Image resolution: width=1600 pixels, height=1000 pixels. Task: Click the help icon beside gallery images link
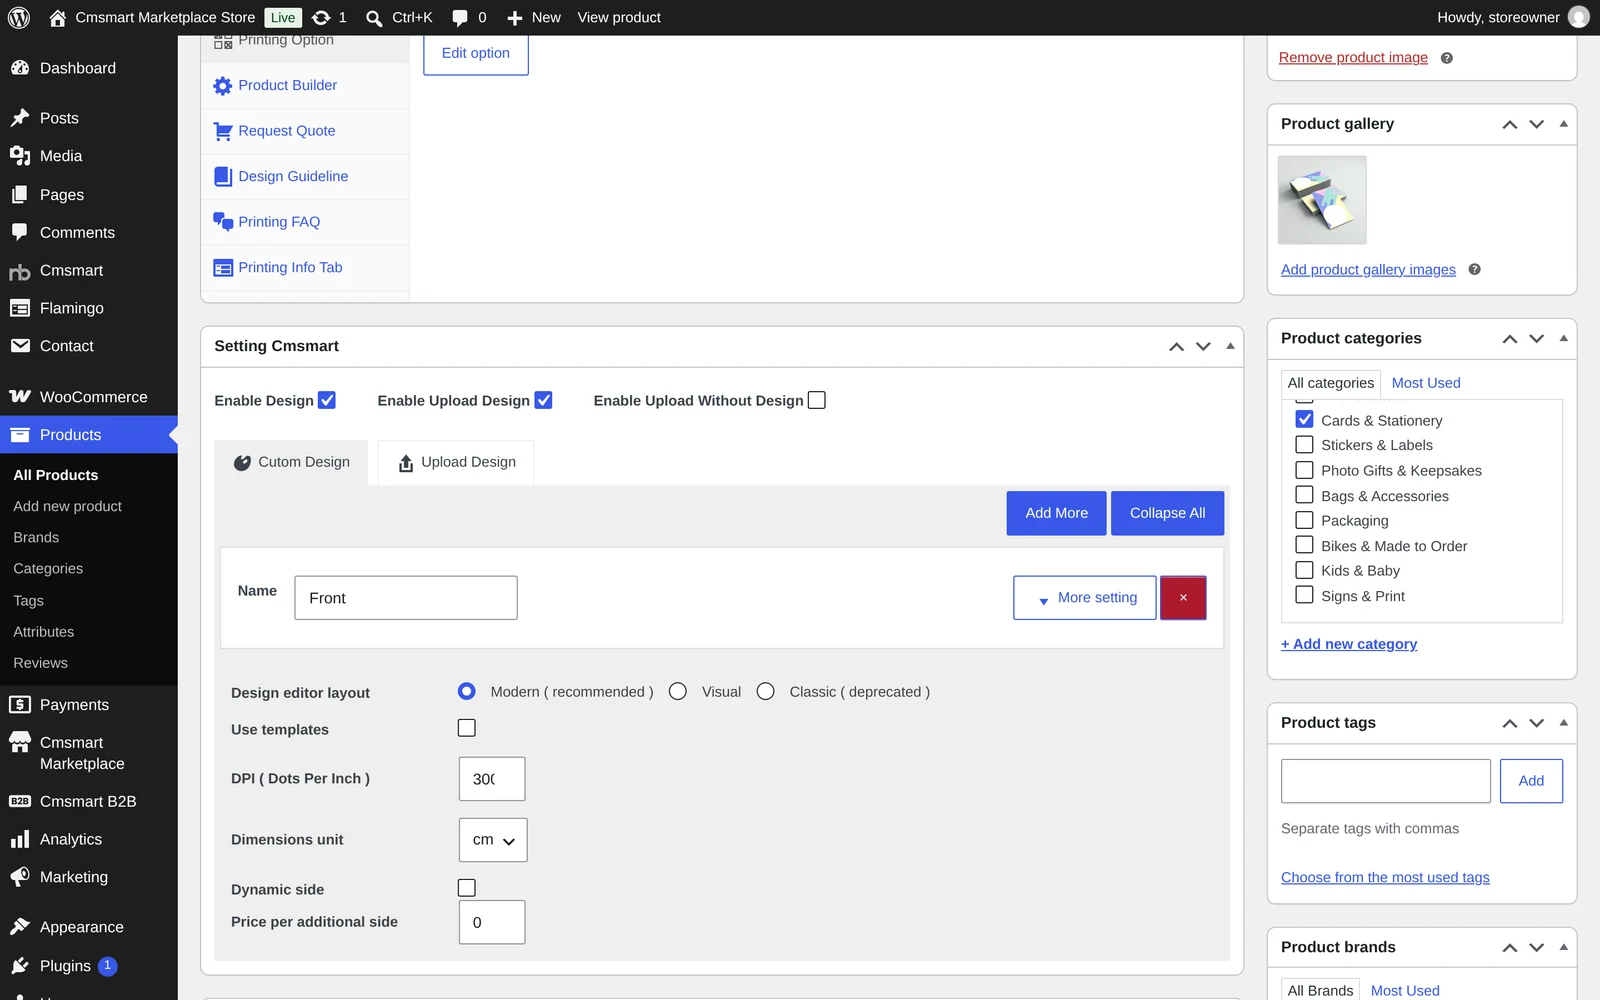(1475, 269)
